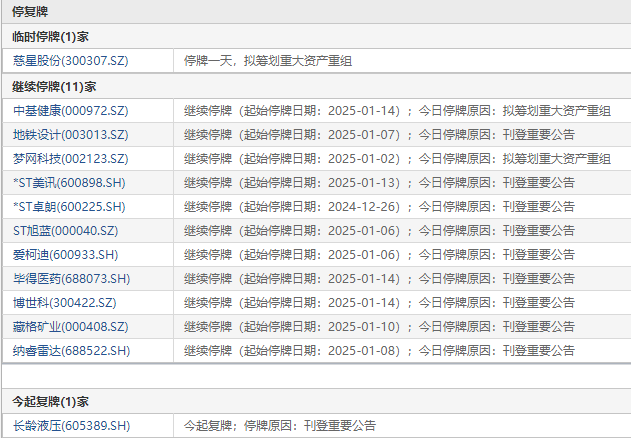Image resolution: width=631 pixels, height=438 pixels.
Task: Select the 继续停牌(11)家 section heading
Action: pos(54,87)
